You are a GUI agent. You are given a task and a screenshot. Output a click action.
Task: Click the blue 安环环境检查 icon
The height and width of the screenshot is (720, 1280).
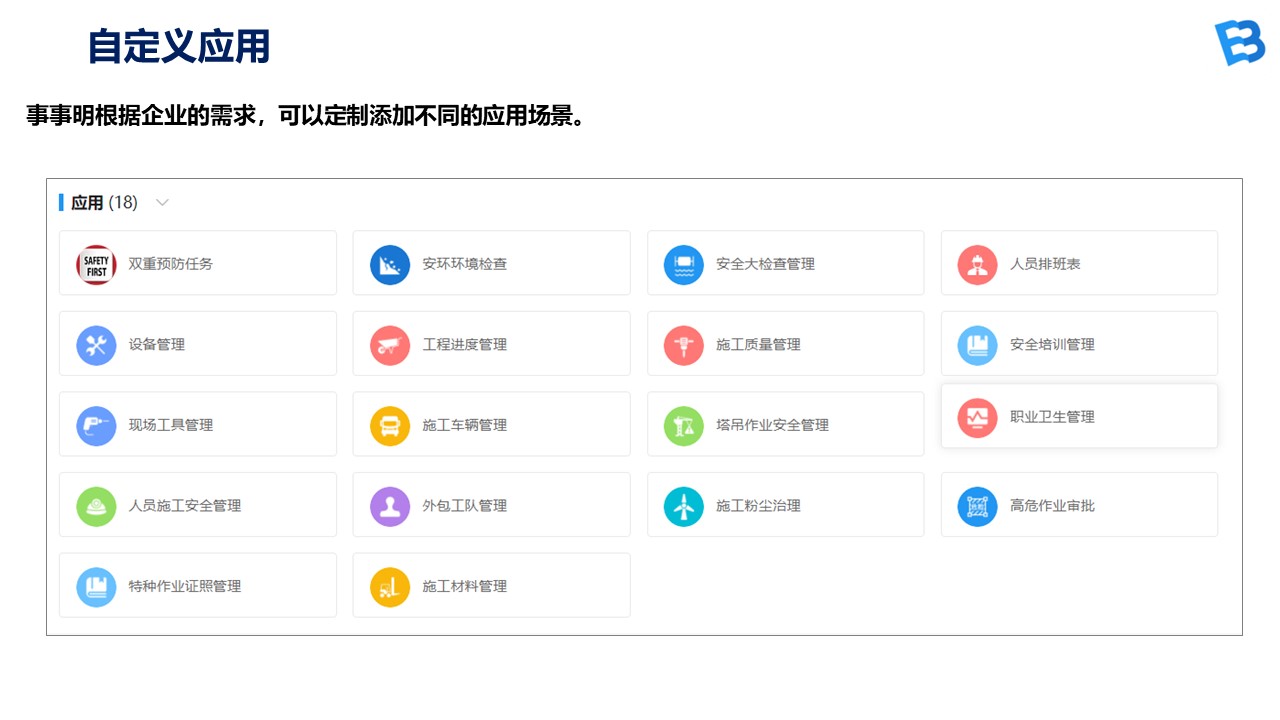tap(390, 265)
